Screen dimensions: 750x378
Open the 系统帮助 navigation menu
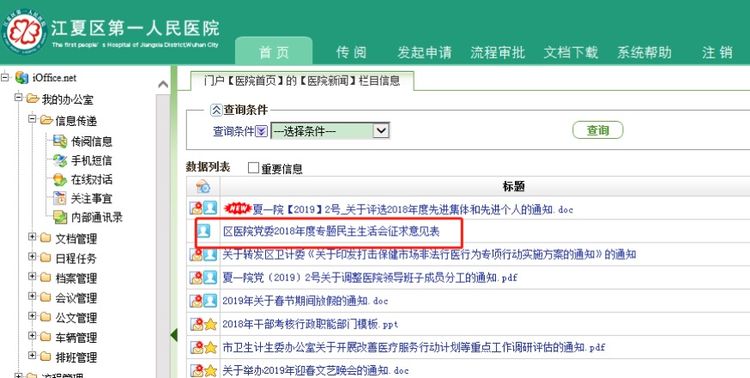pyautogui.click(x=644, y=52)
